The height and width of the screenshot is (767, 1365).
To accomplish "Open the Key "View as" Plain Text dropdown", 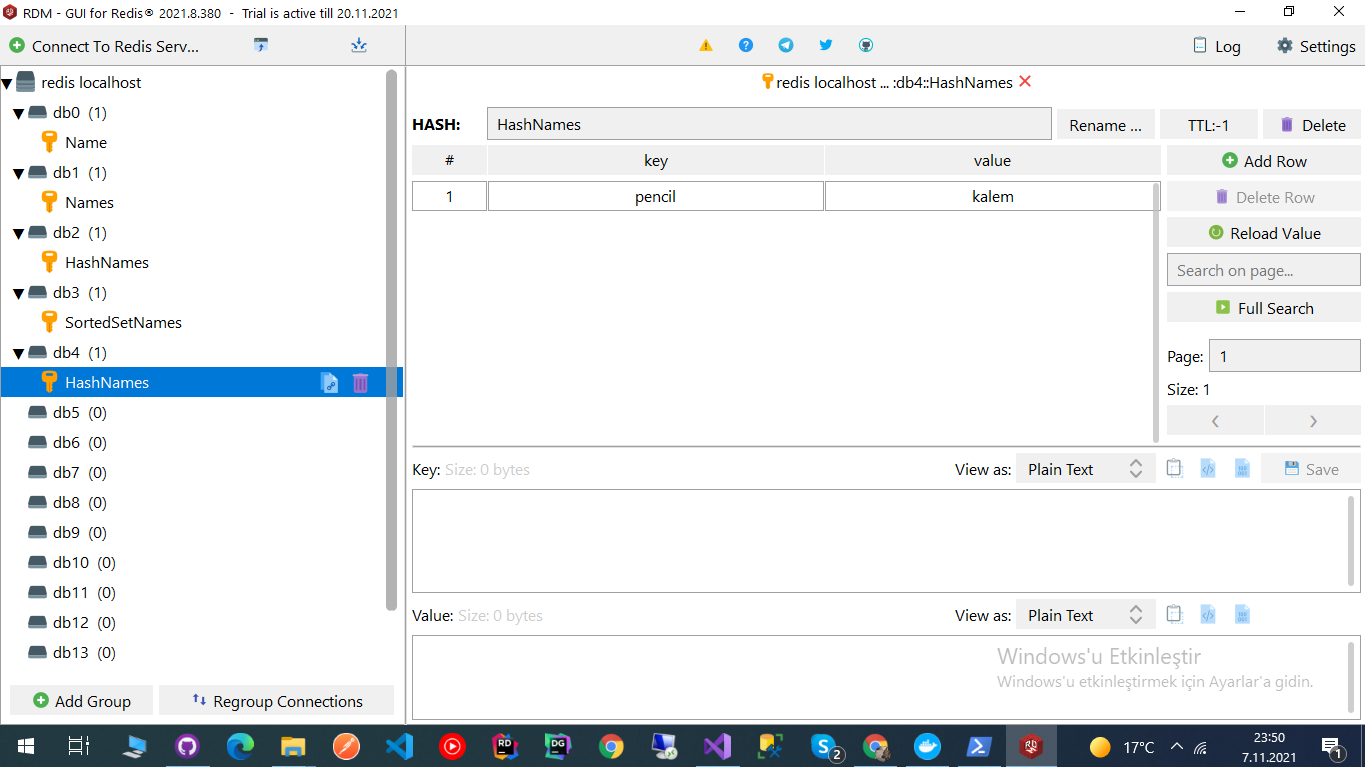I will (x=1085, y=470).
